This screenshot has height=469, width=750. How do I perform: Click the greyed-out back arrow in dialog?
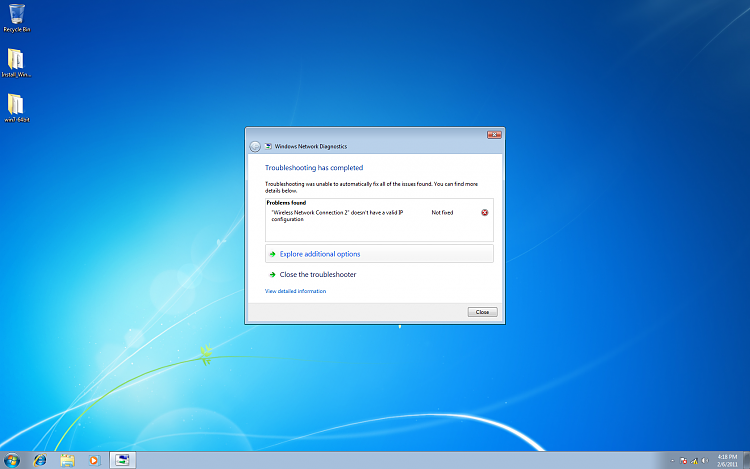tap(255, 146)
